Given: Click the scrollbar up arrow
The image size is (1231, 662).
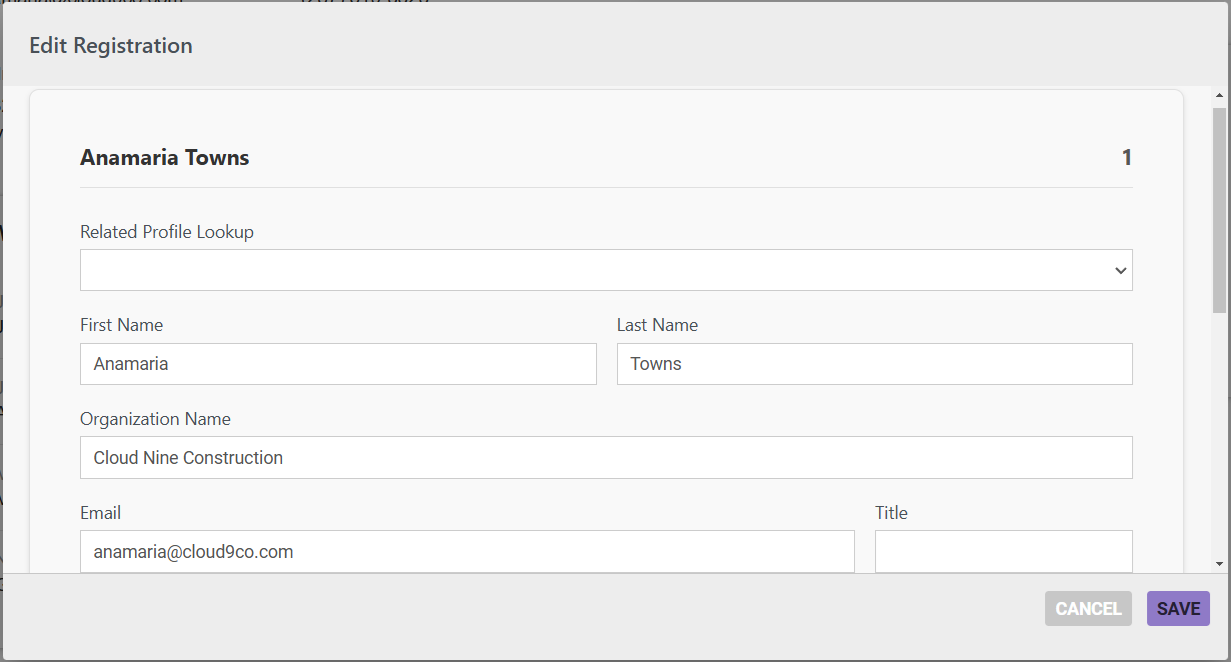Looking at the screenshot, I should tap(1219, 96).
